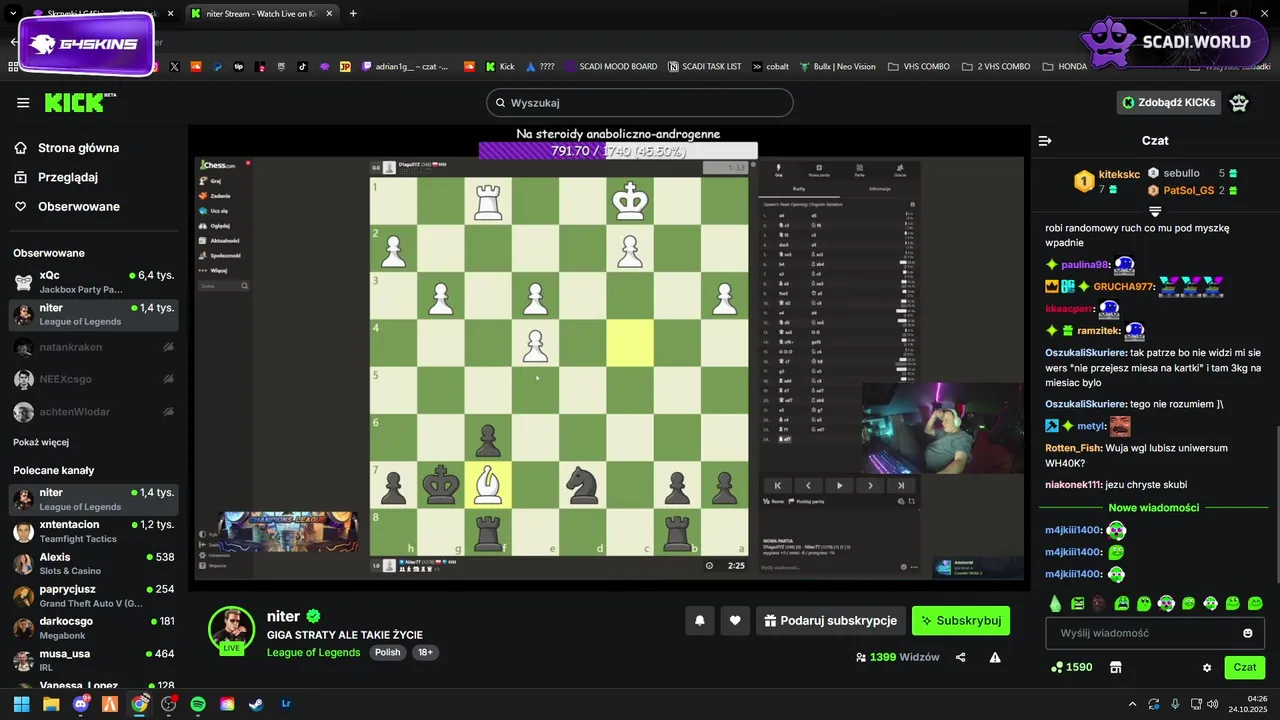Insert the green crystal quick emote

coord(1055,603)
